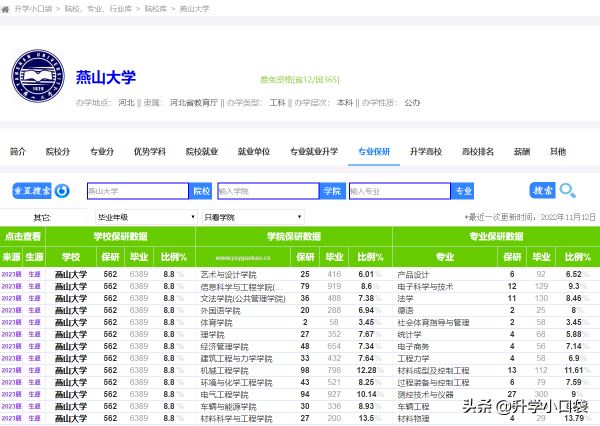Click 2023届 link in 艺术与设计学院 row
The width and height of the screenshot is (600, 426).
11,274
